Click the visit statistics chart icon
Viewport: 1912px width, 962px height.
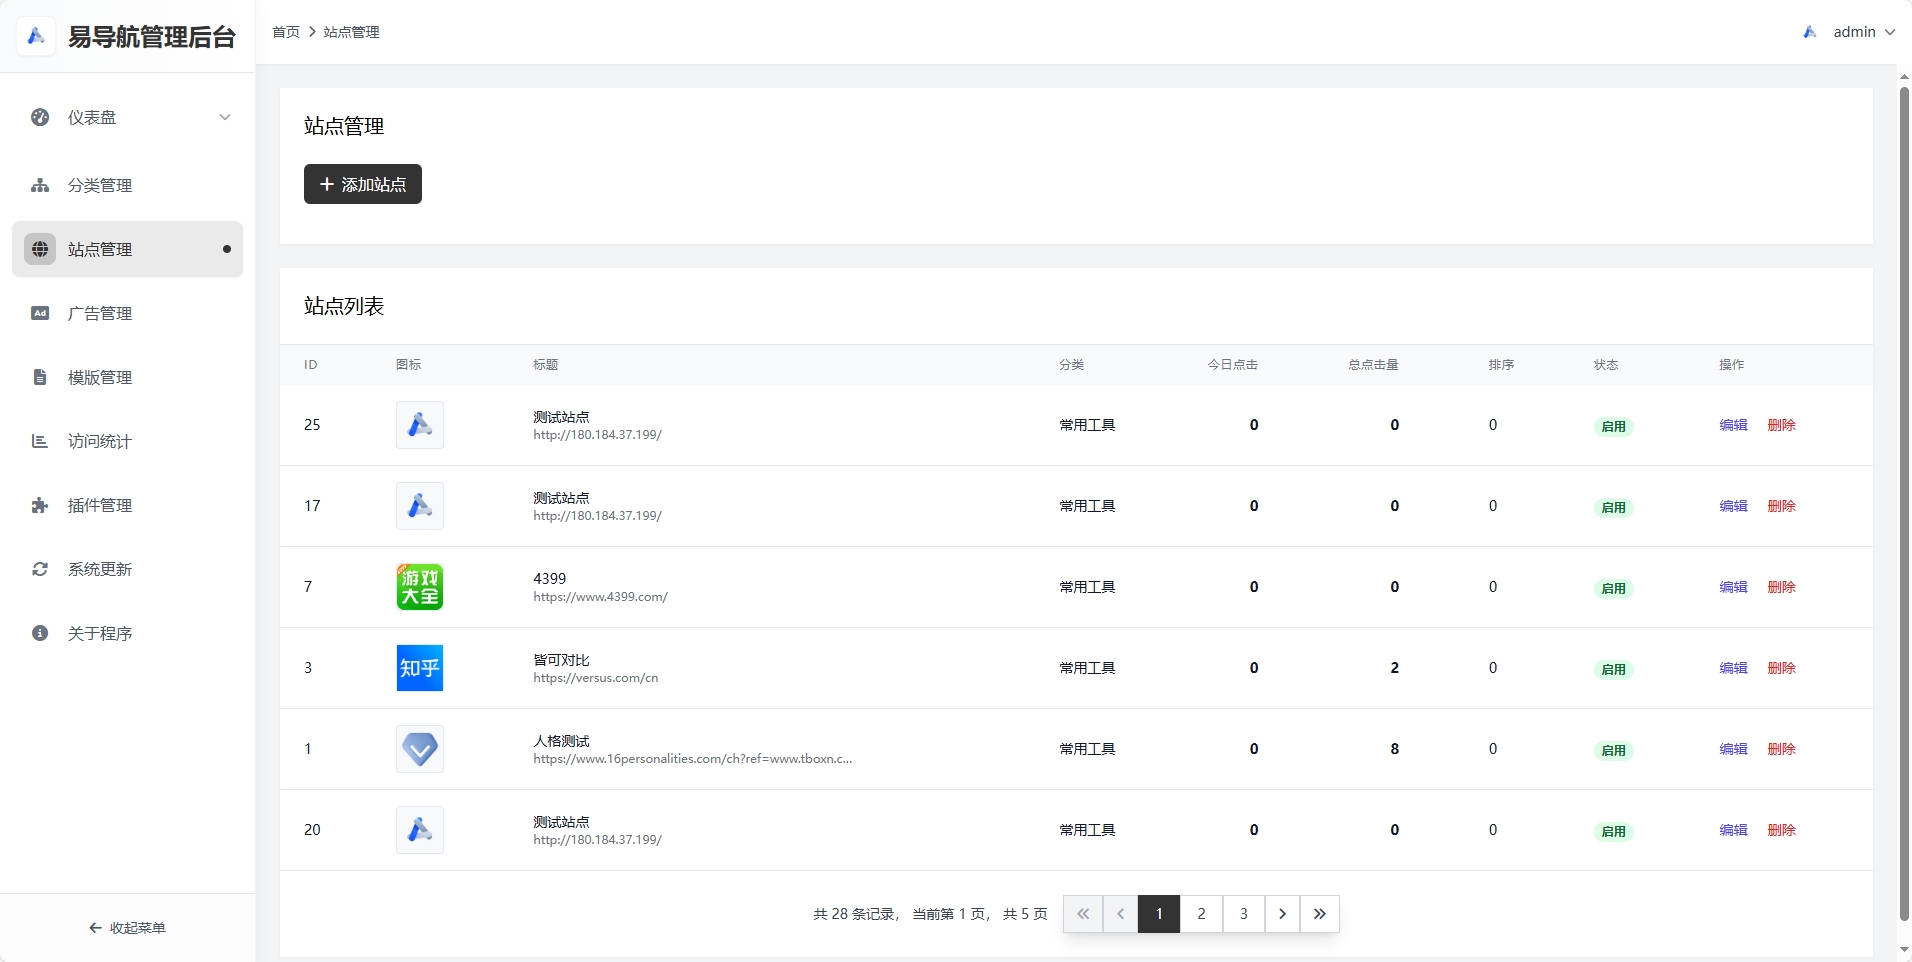coord(40,441)
